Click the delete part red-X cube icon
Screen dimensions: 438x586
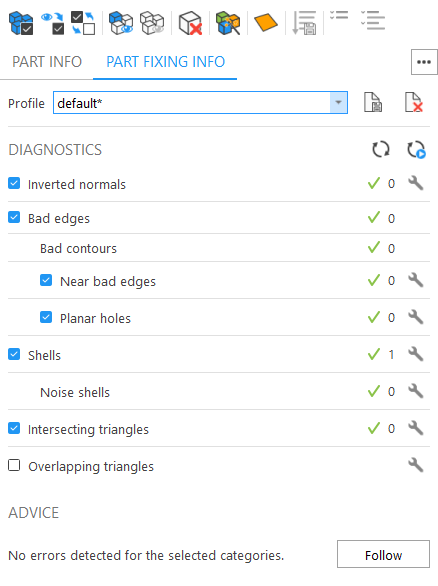190,23
